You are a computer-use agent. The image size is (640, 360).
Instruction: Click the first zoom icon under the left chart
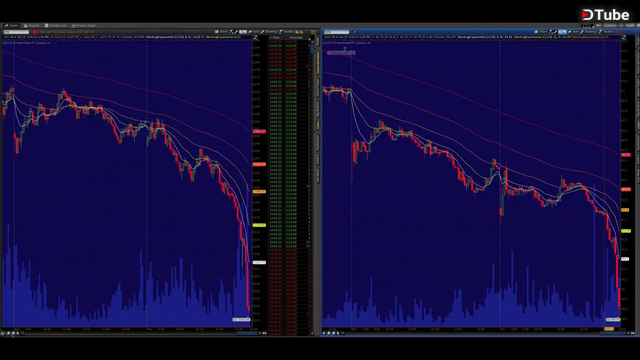coord(8,333)
